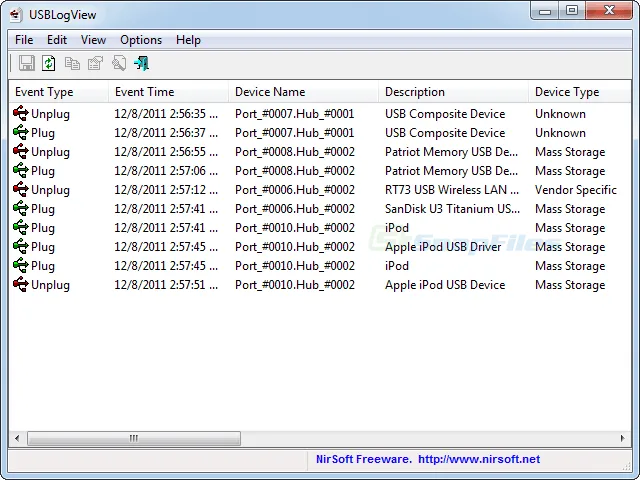This screenshot has width=640, height=480.
Task: Open the Options menu
Action: [141, 40]
